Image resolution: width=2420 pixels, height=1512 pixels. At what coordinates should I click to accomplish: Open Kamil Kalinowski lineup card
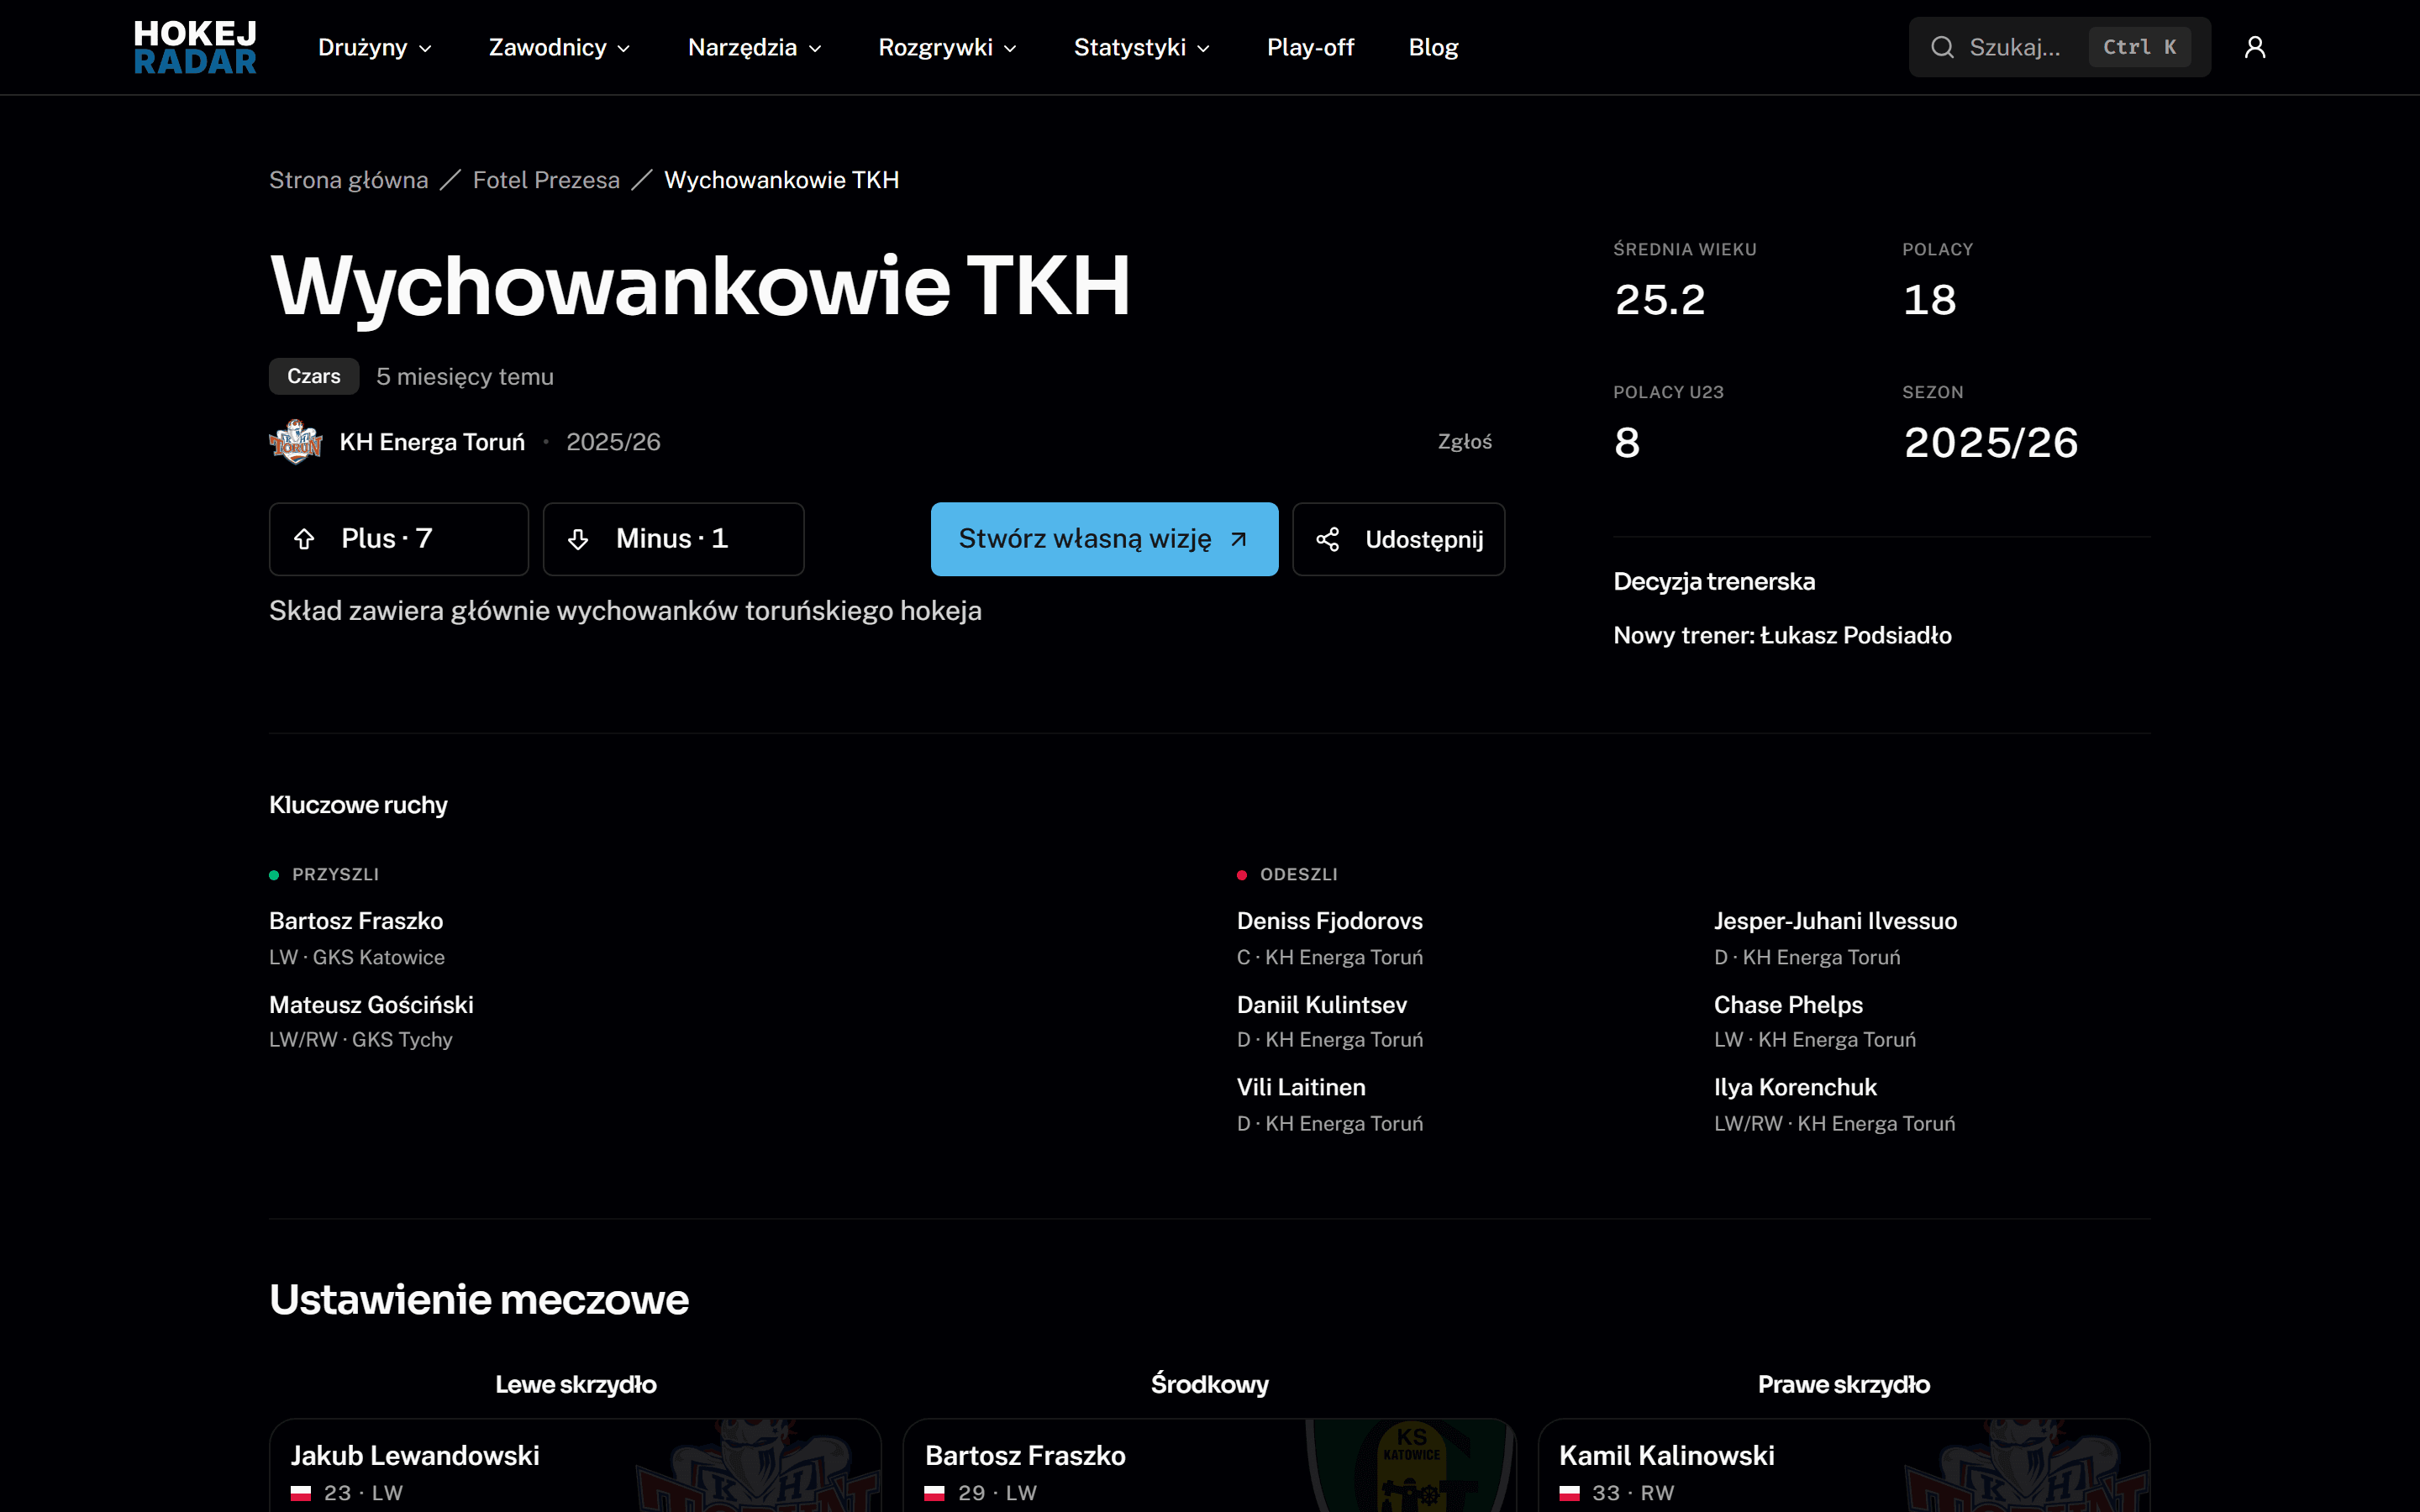click(1844, 1465)
